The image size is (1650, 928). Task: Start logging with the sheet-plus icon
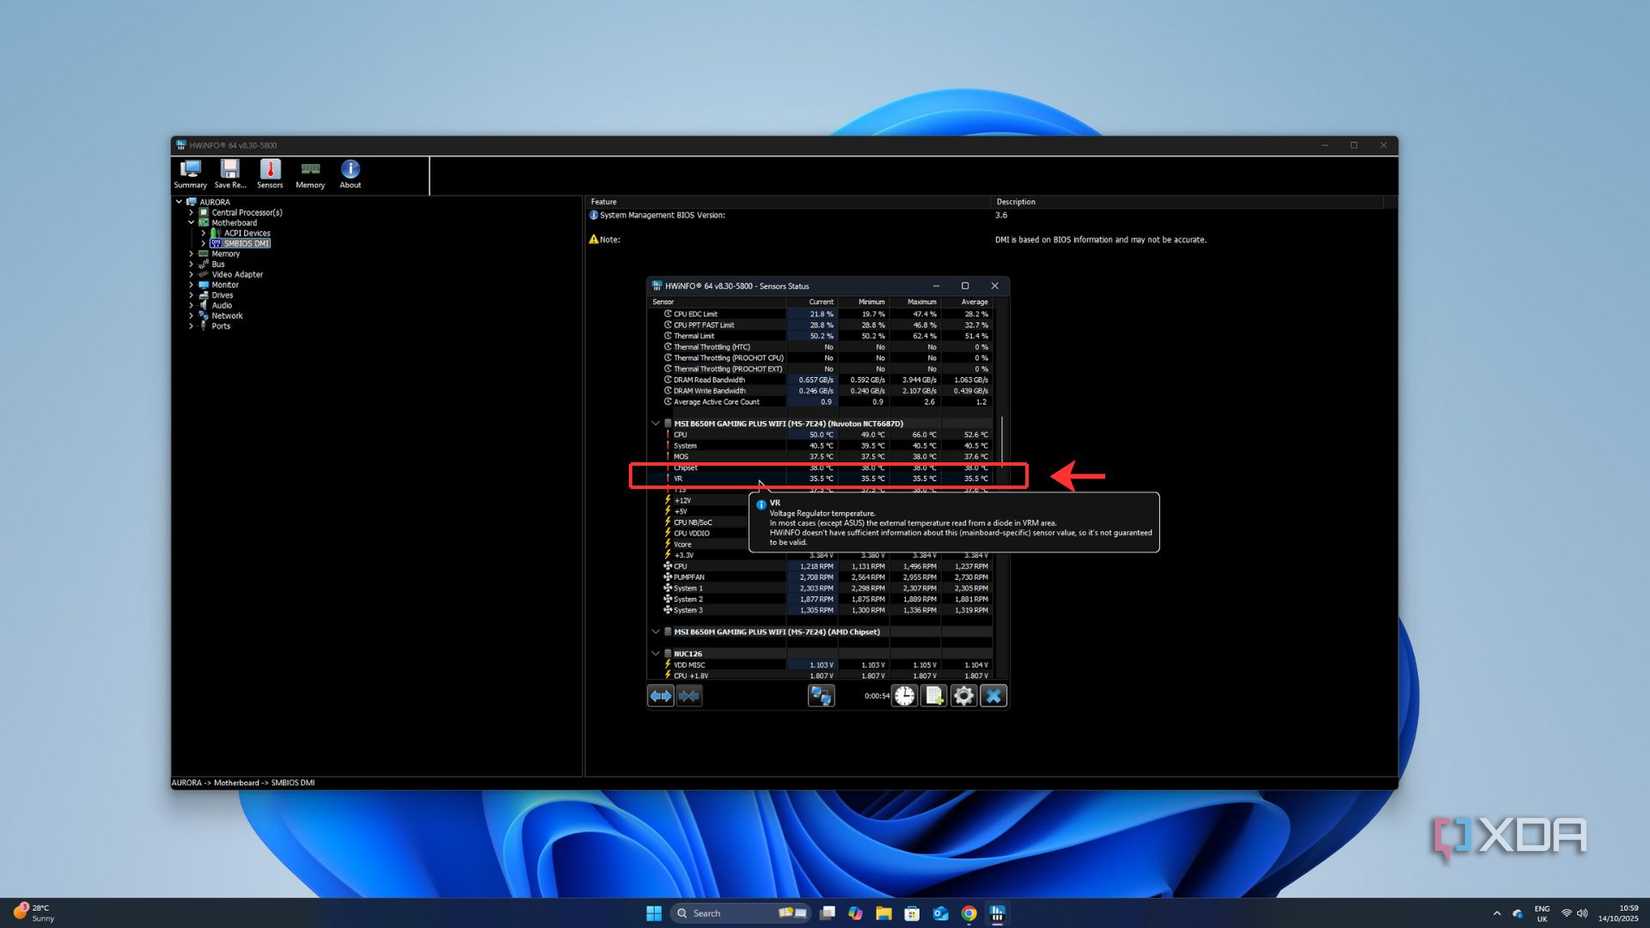[x=934, y=696]
